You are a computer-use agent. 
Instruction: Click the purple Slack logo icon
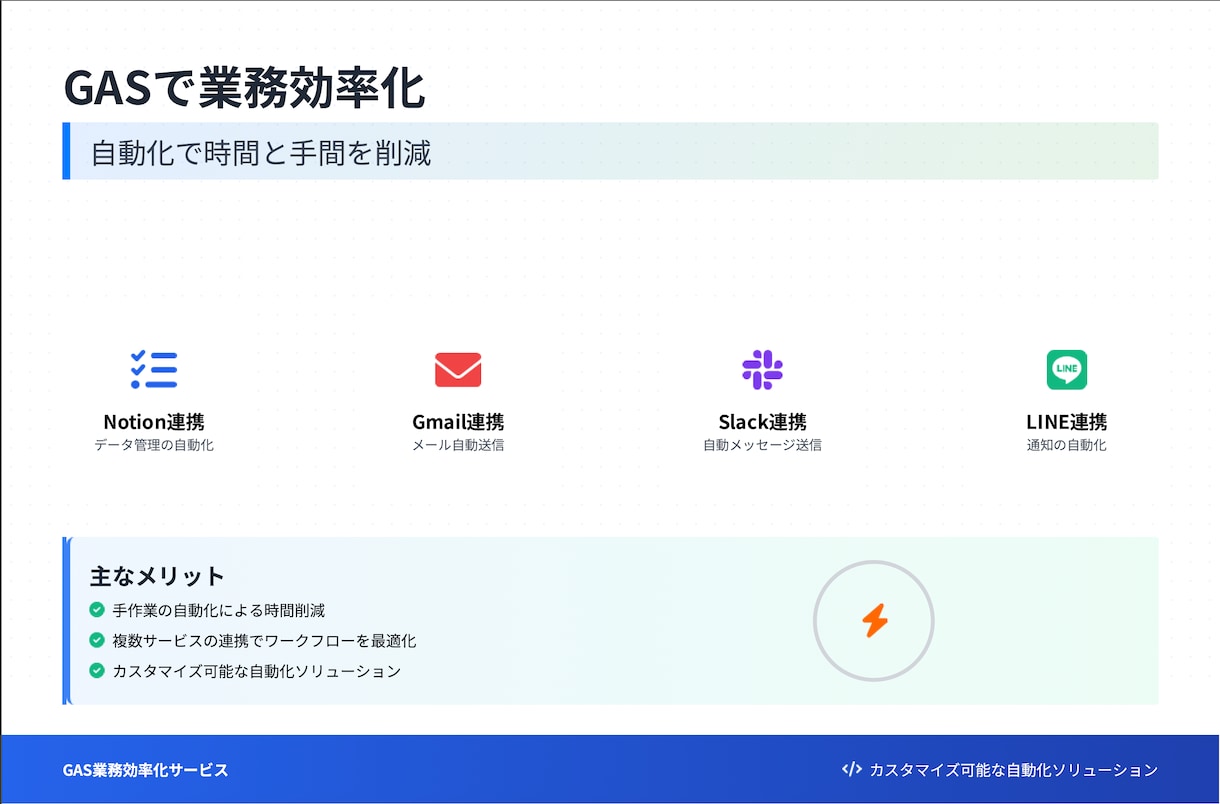click(762, 370)
